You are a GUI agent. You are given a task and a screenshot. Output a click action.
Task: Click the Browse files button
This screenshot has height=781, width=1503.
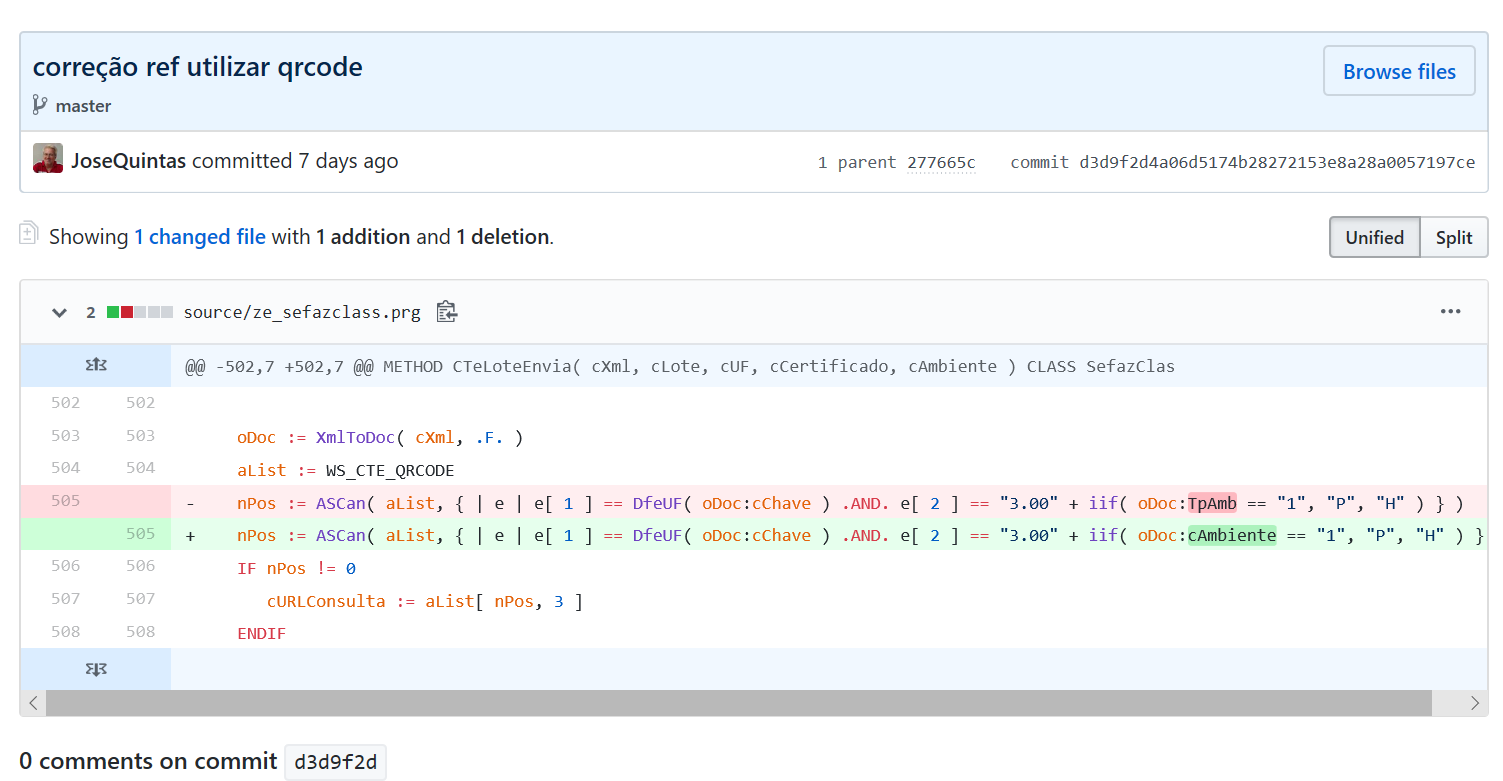(1398, 71)
